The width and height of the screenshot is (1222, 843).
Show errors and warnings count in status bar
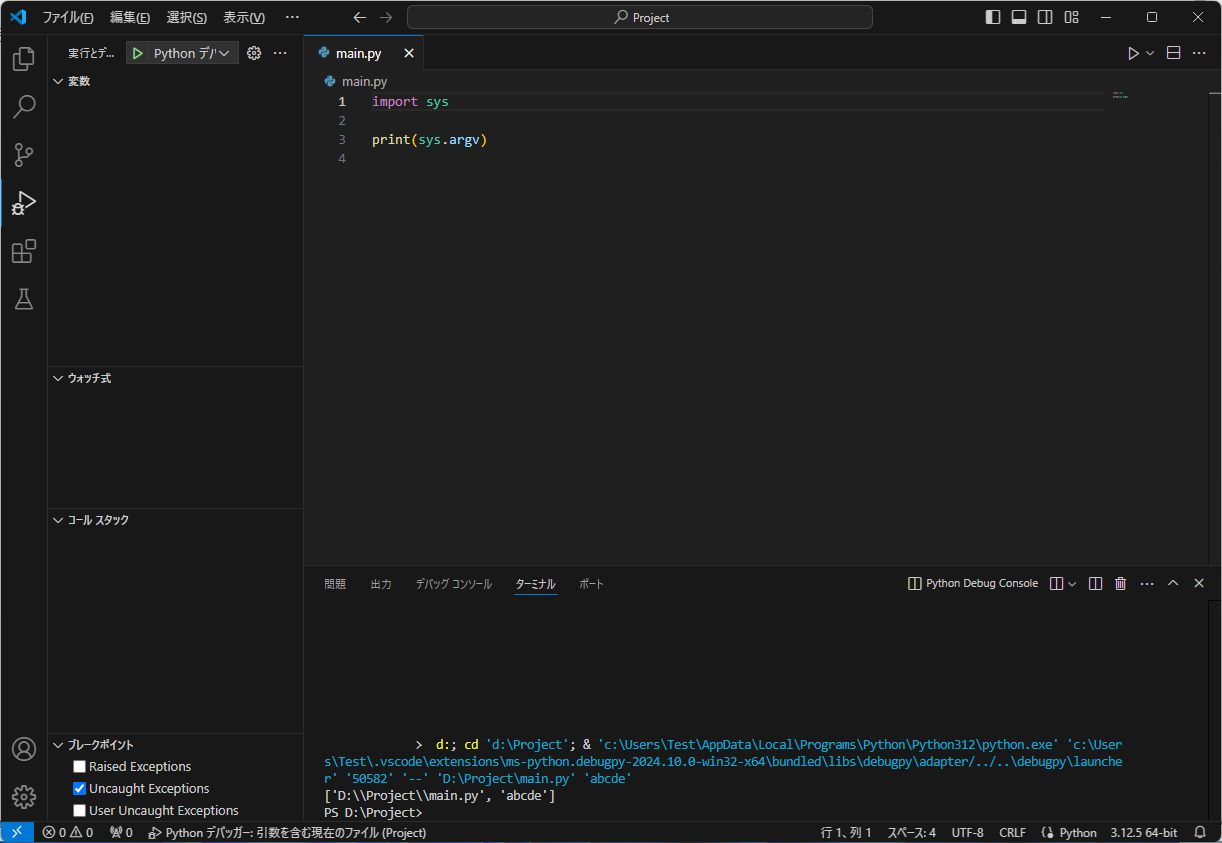(68, 832)
